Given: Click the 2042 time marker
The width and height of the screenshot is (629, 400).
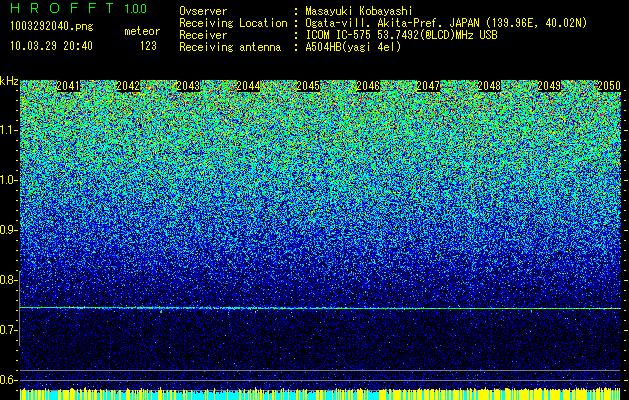Looking at the screenshot, I should click(128, 85).
